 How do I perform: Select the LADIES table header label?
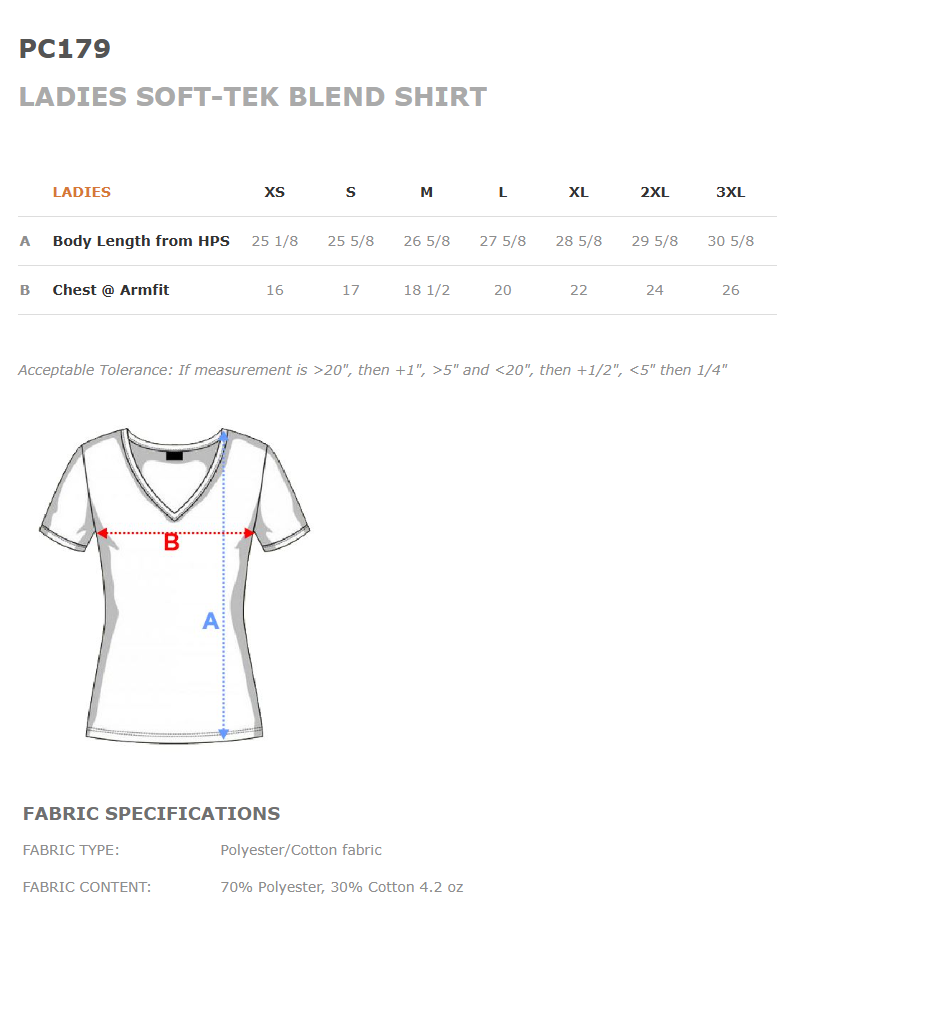[x=81, y=192]
